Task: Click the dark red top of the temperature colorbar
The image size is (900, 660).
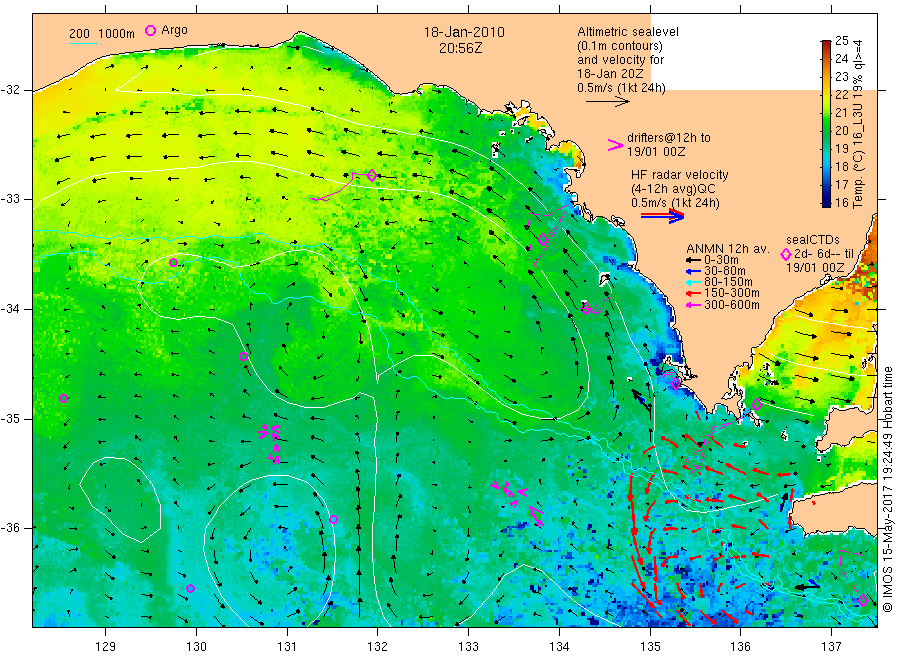Action: tap(826, 44)
